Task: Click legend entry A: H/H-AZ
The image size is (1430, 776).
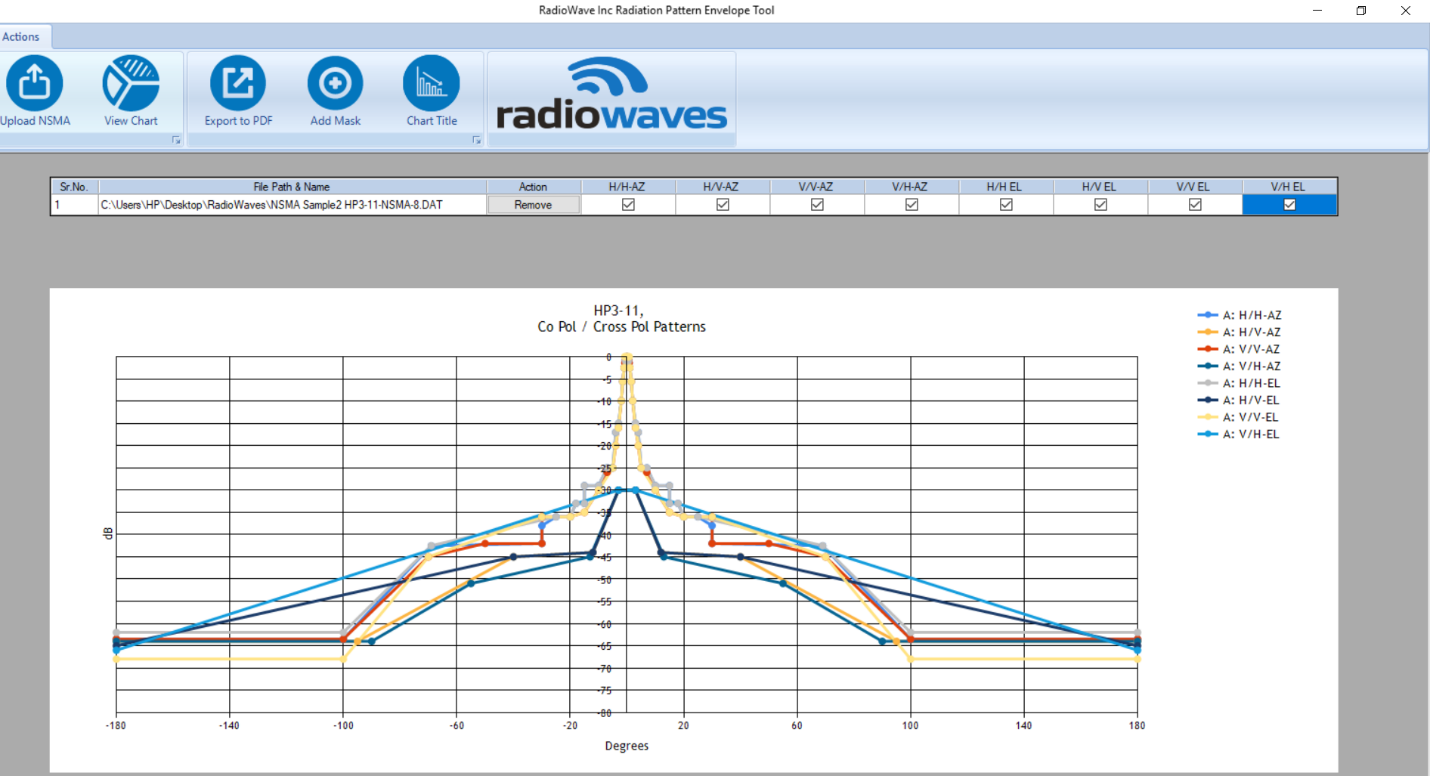Action: click(x=1239, y=315)
